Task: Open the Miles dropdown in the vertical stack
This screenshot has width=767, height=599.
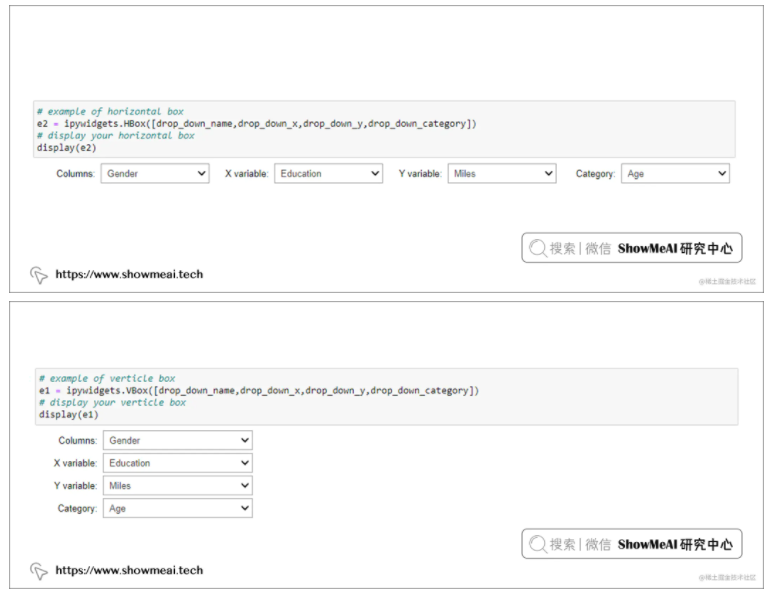Action: [x=178, y=486]
